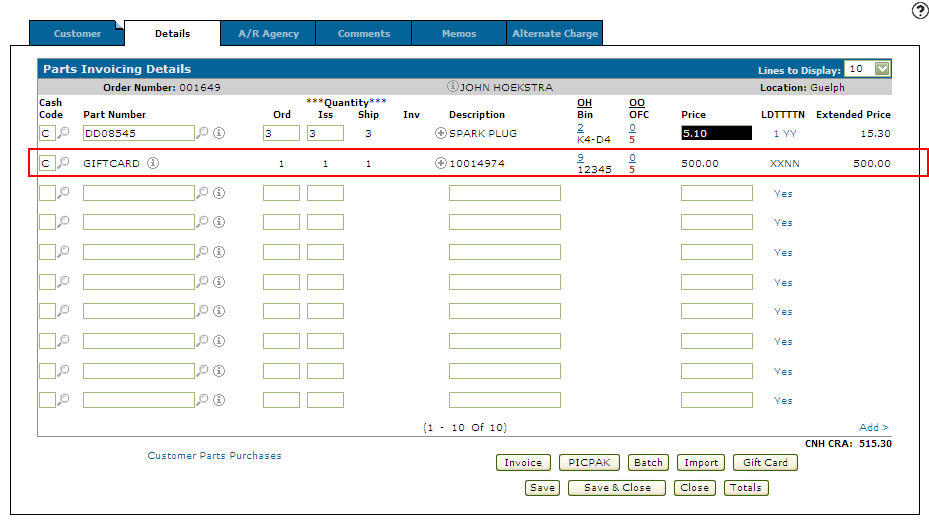This screenshot has width=929, height=524.
Task: Click the Save button
Action: pyautogui.click(x=542, y=487)
